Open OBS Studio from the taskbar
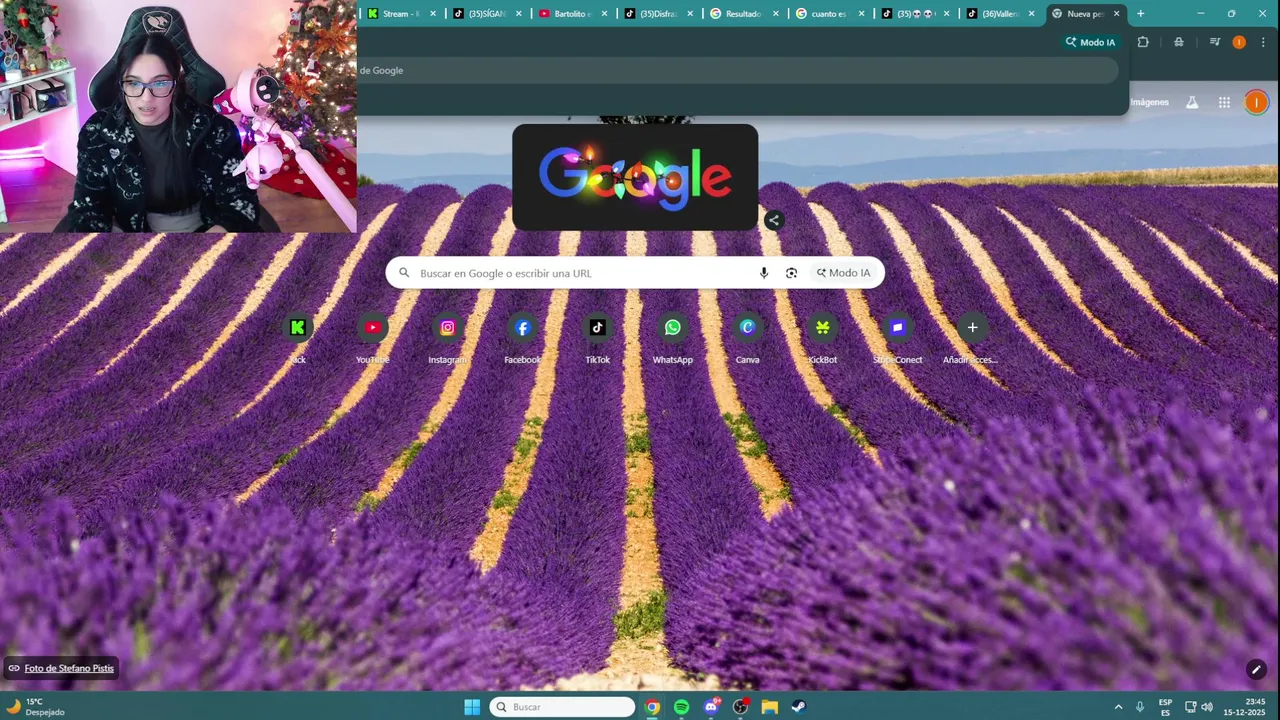 [x=740, y=707]
